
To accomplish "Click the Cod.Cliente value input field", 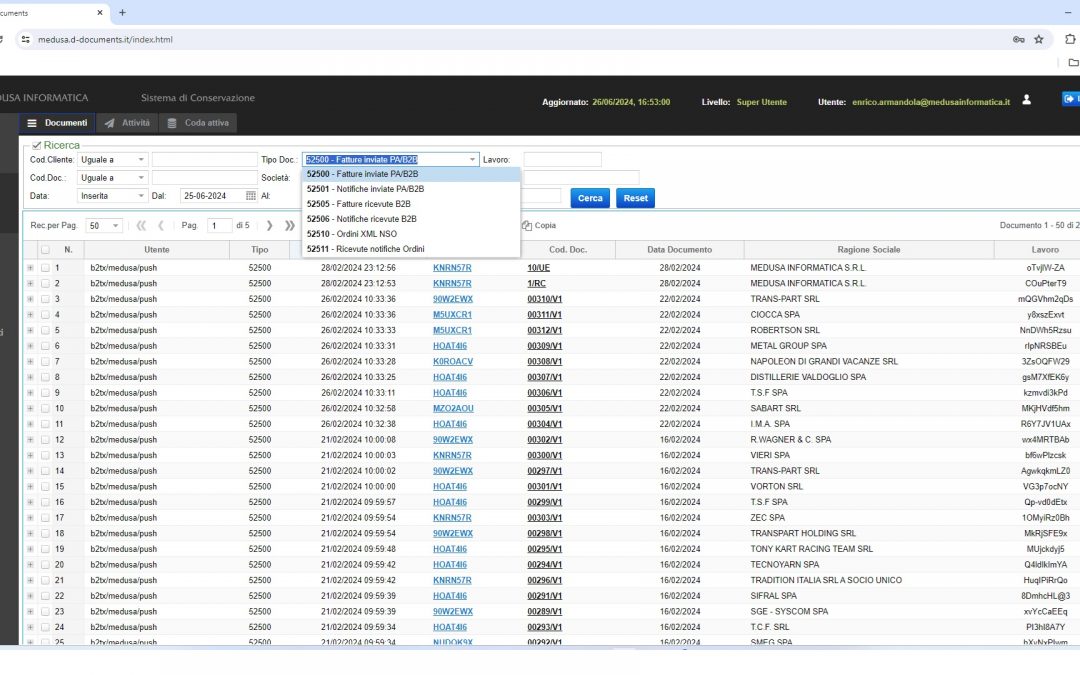I will (204, 159).
